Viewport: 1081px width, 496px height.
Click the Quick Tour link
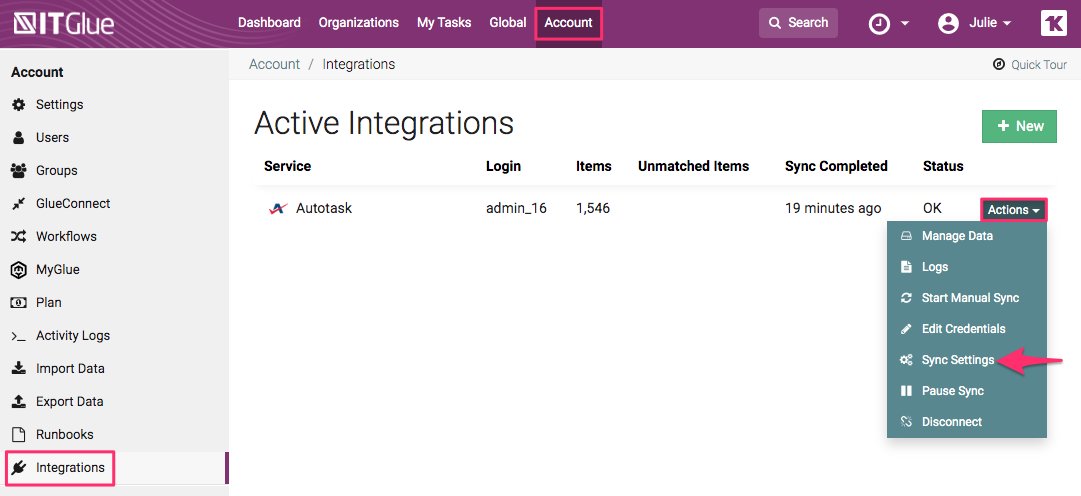pos(1029,65)
